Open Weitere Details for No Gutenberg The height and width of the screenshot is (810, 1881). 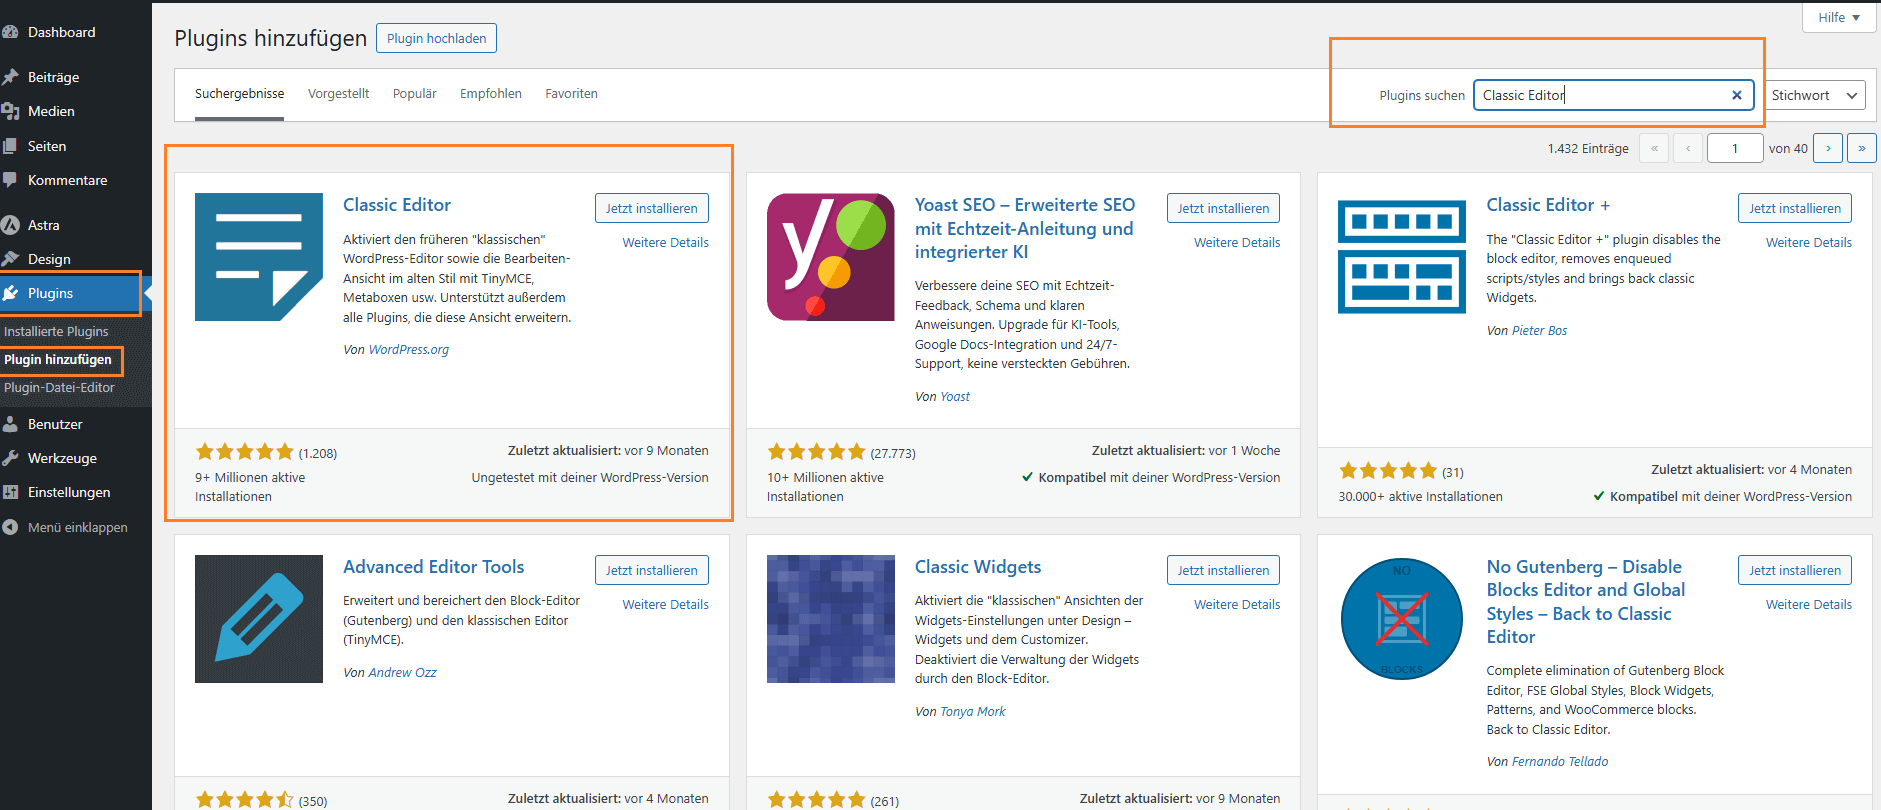1808,604
